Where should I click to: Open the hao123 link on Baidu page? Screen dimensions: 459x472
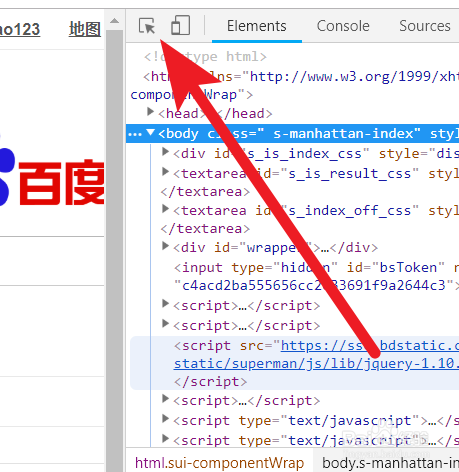coord(20,29)
